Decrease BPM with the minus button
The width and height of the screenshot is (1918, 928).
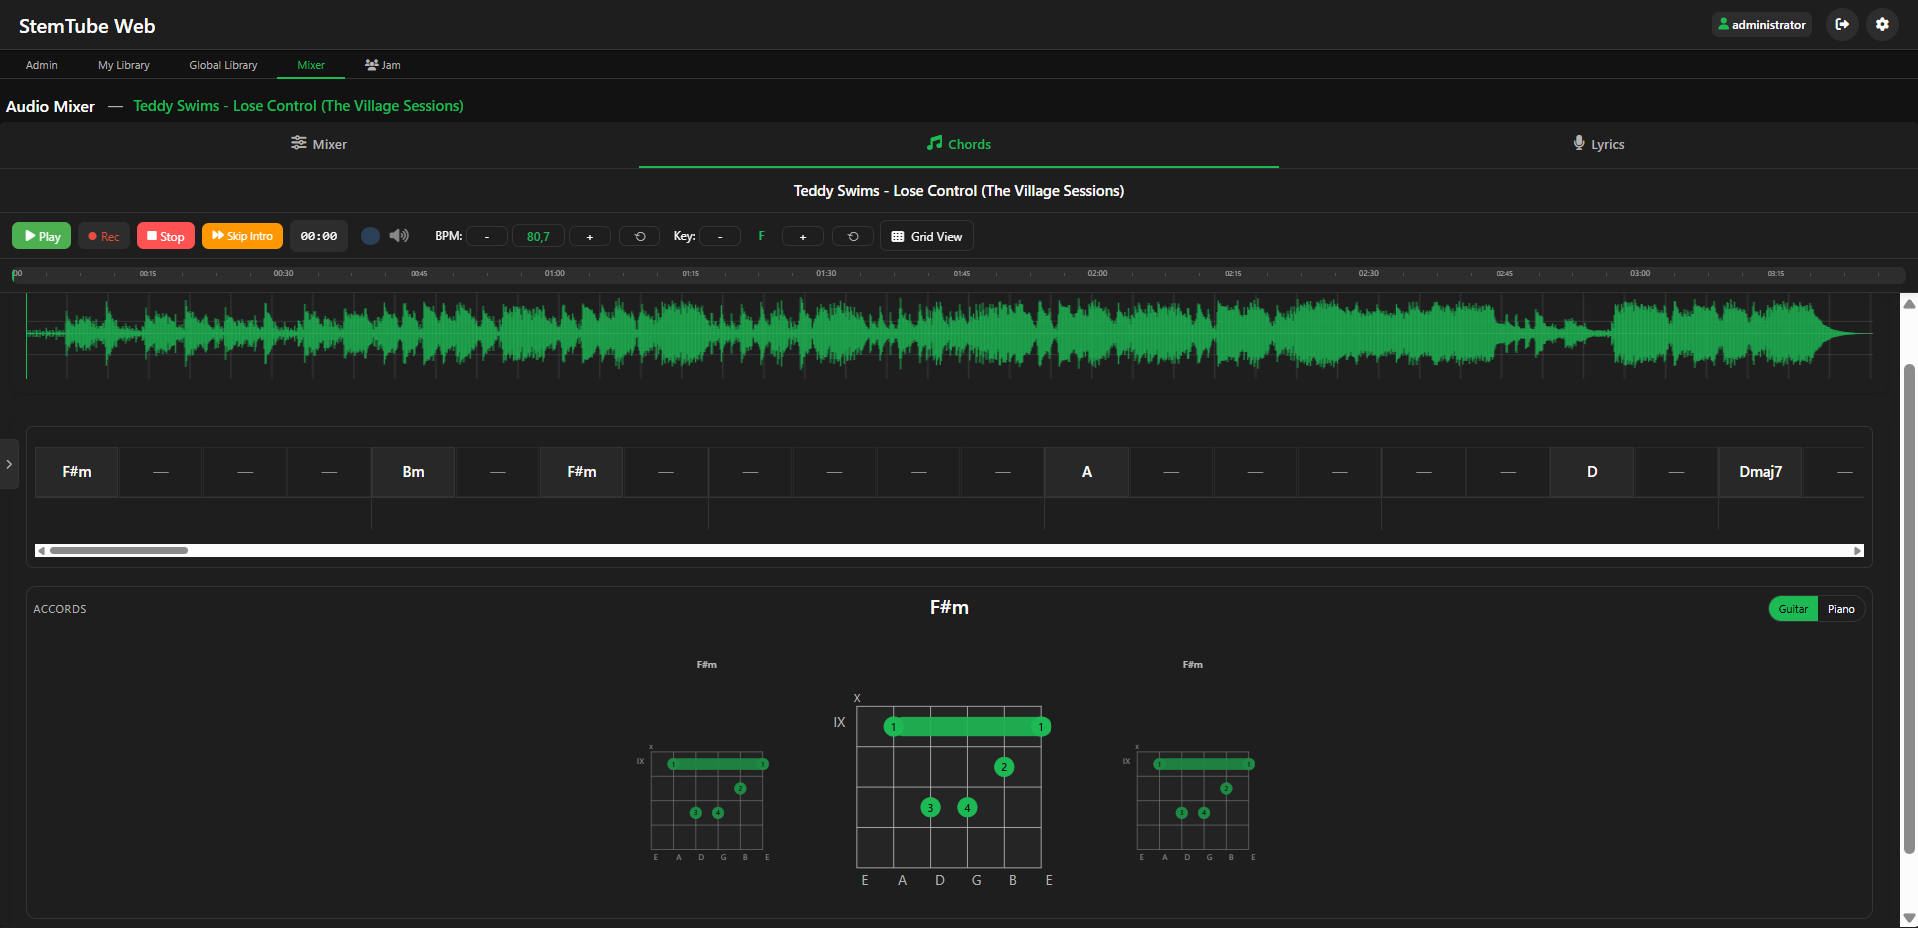click(487, 237)
